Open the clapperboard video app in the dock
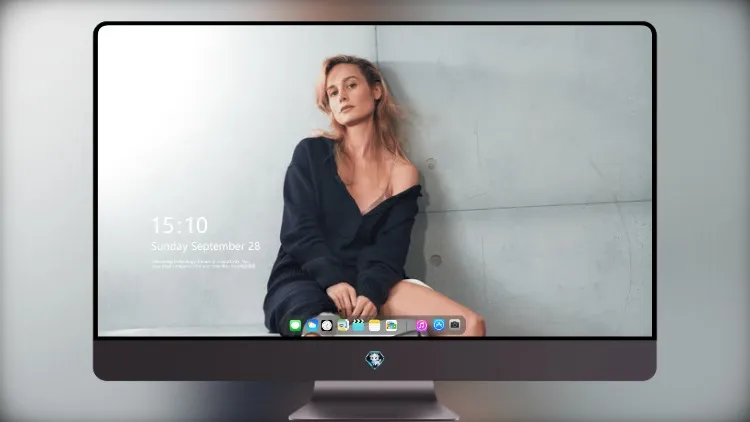The height and width of the screenshot is (422, 750). click(x=358, y=326)
